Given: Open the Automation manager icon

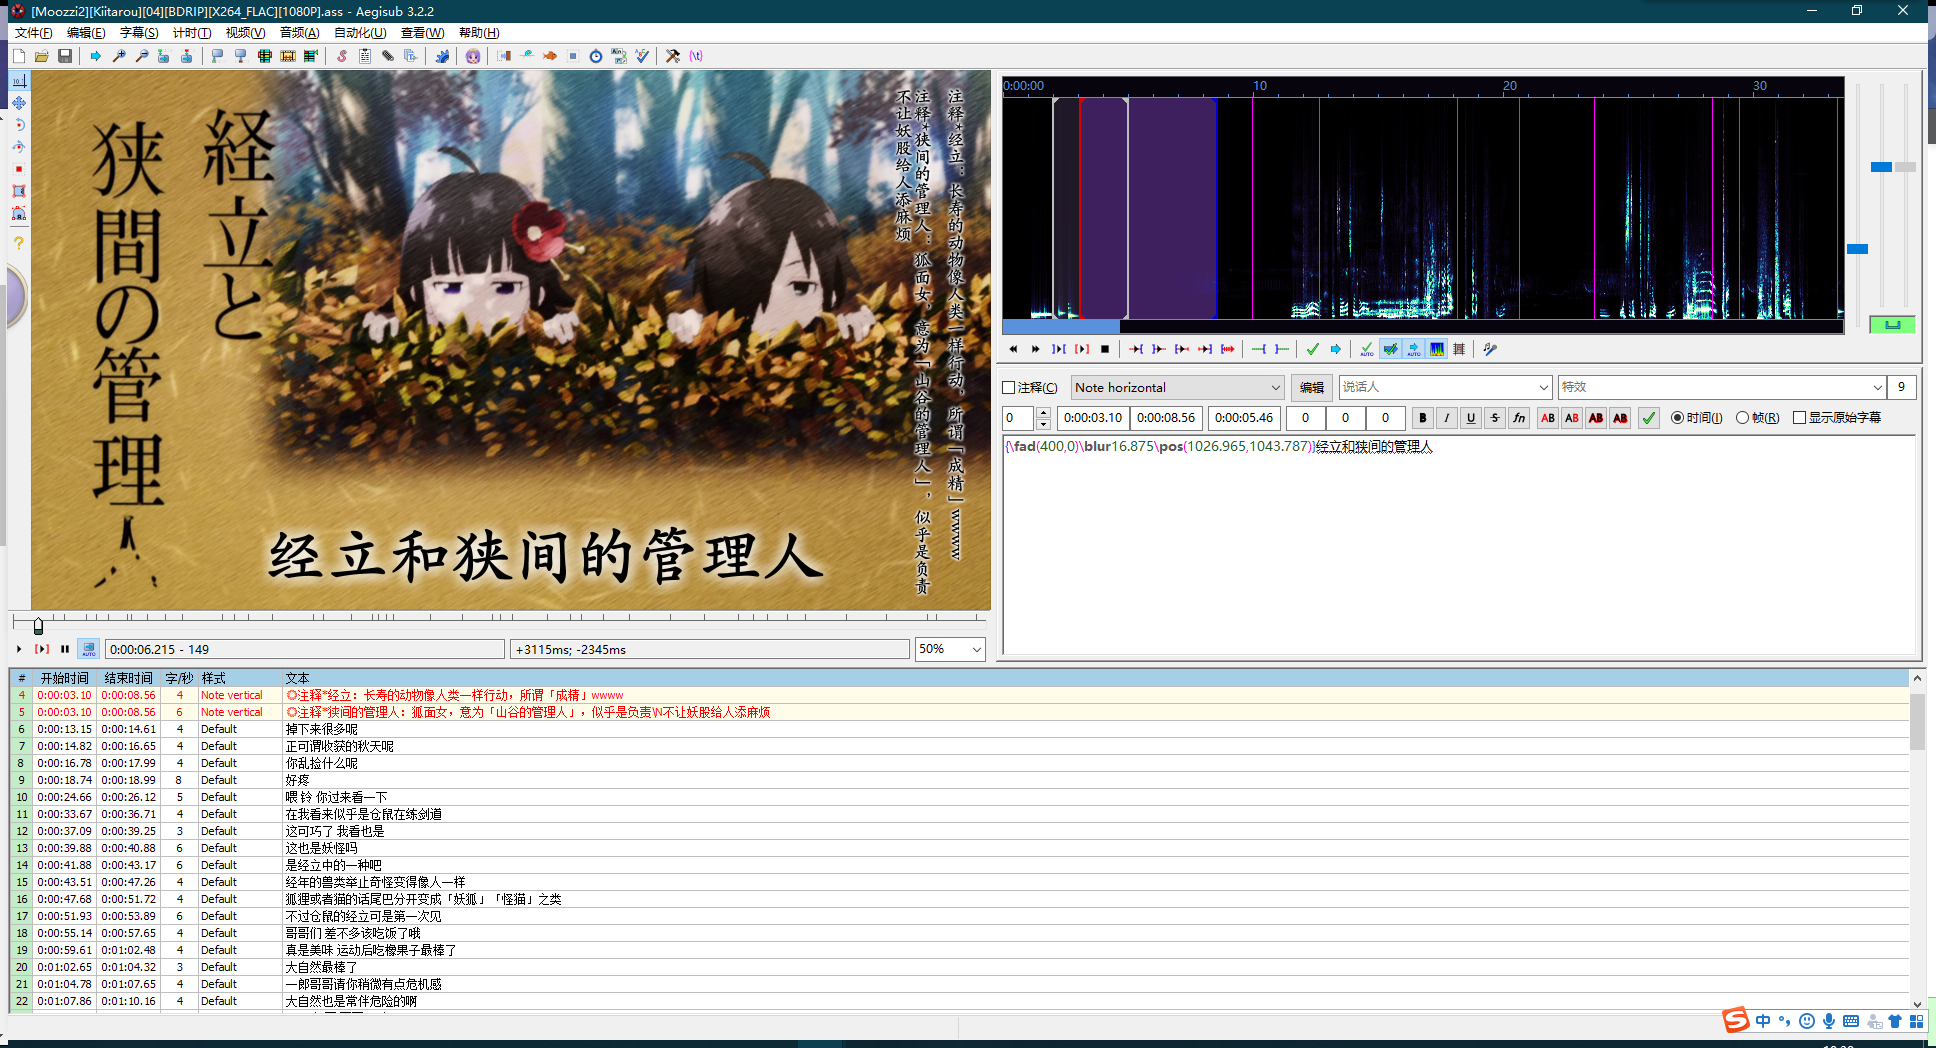Looking at the screenshot, I should pyautogui.click(x=442, y=56).
